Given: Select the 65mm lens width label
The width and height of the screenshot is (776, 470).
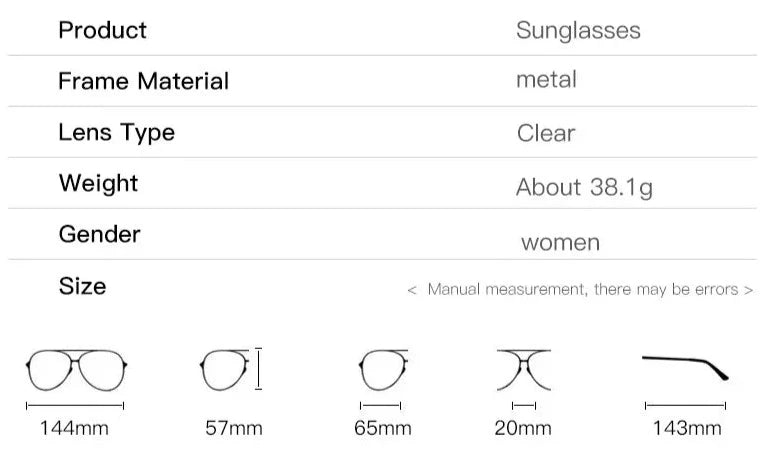Looking at the screenshot, I should (382, 429).
